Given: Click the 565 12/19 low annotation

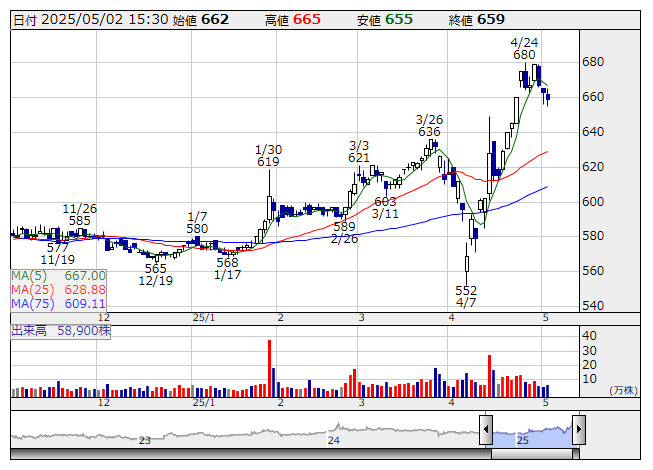Looking at the screenshot, I should click(x=155, y=274).
